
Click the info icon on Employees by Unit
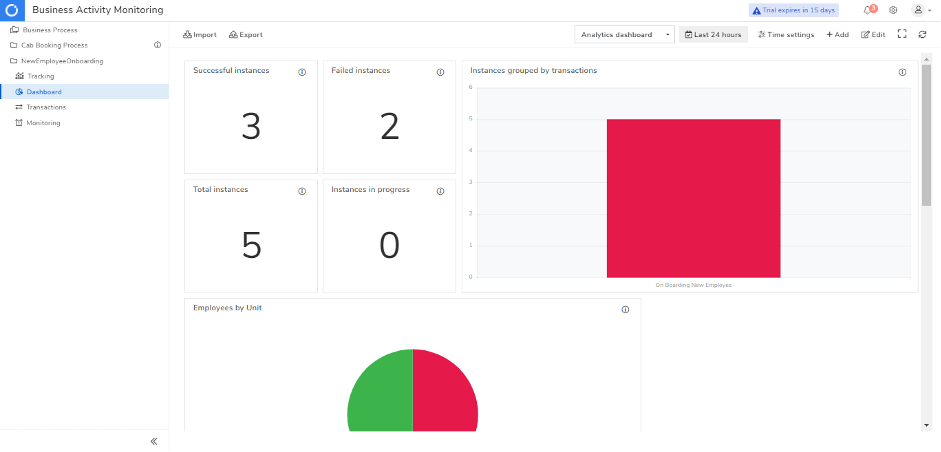click(x=625, y=310)
